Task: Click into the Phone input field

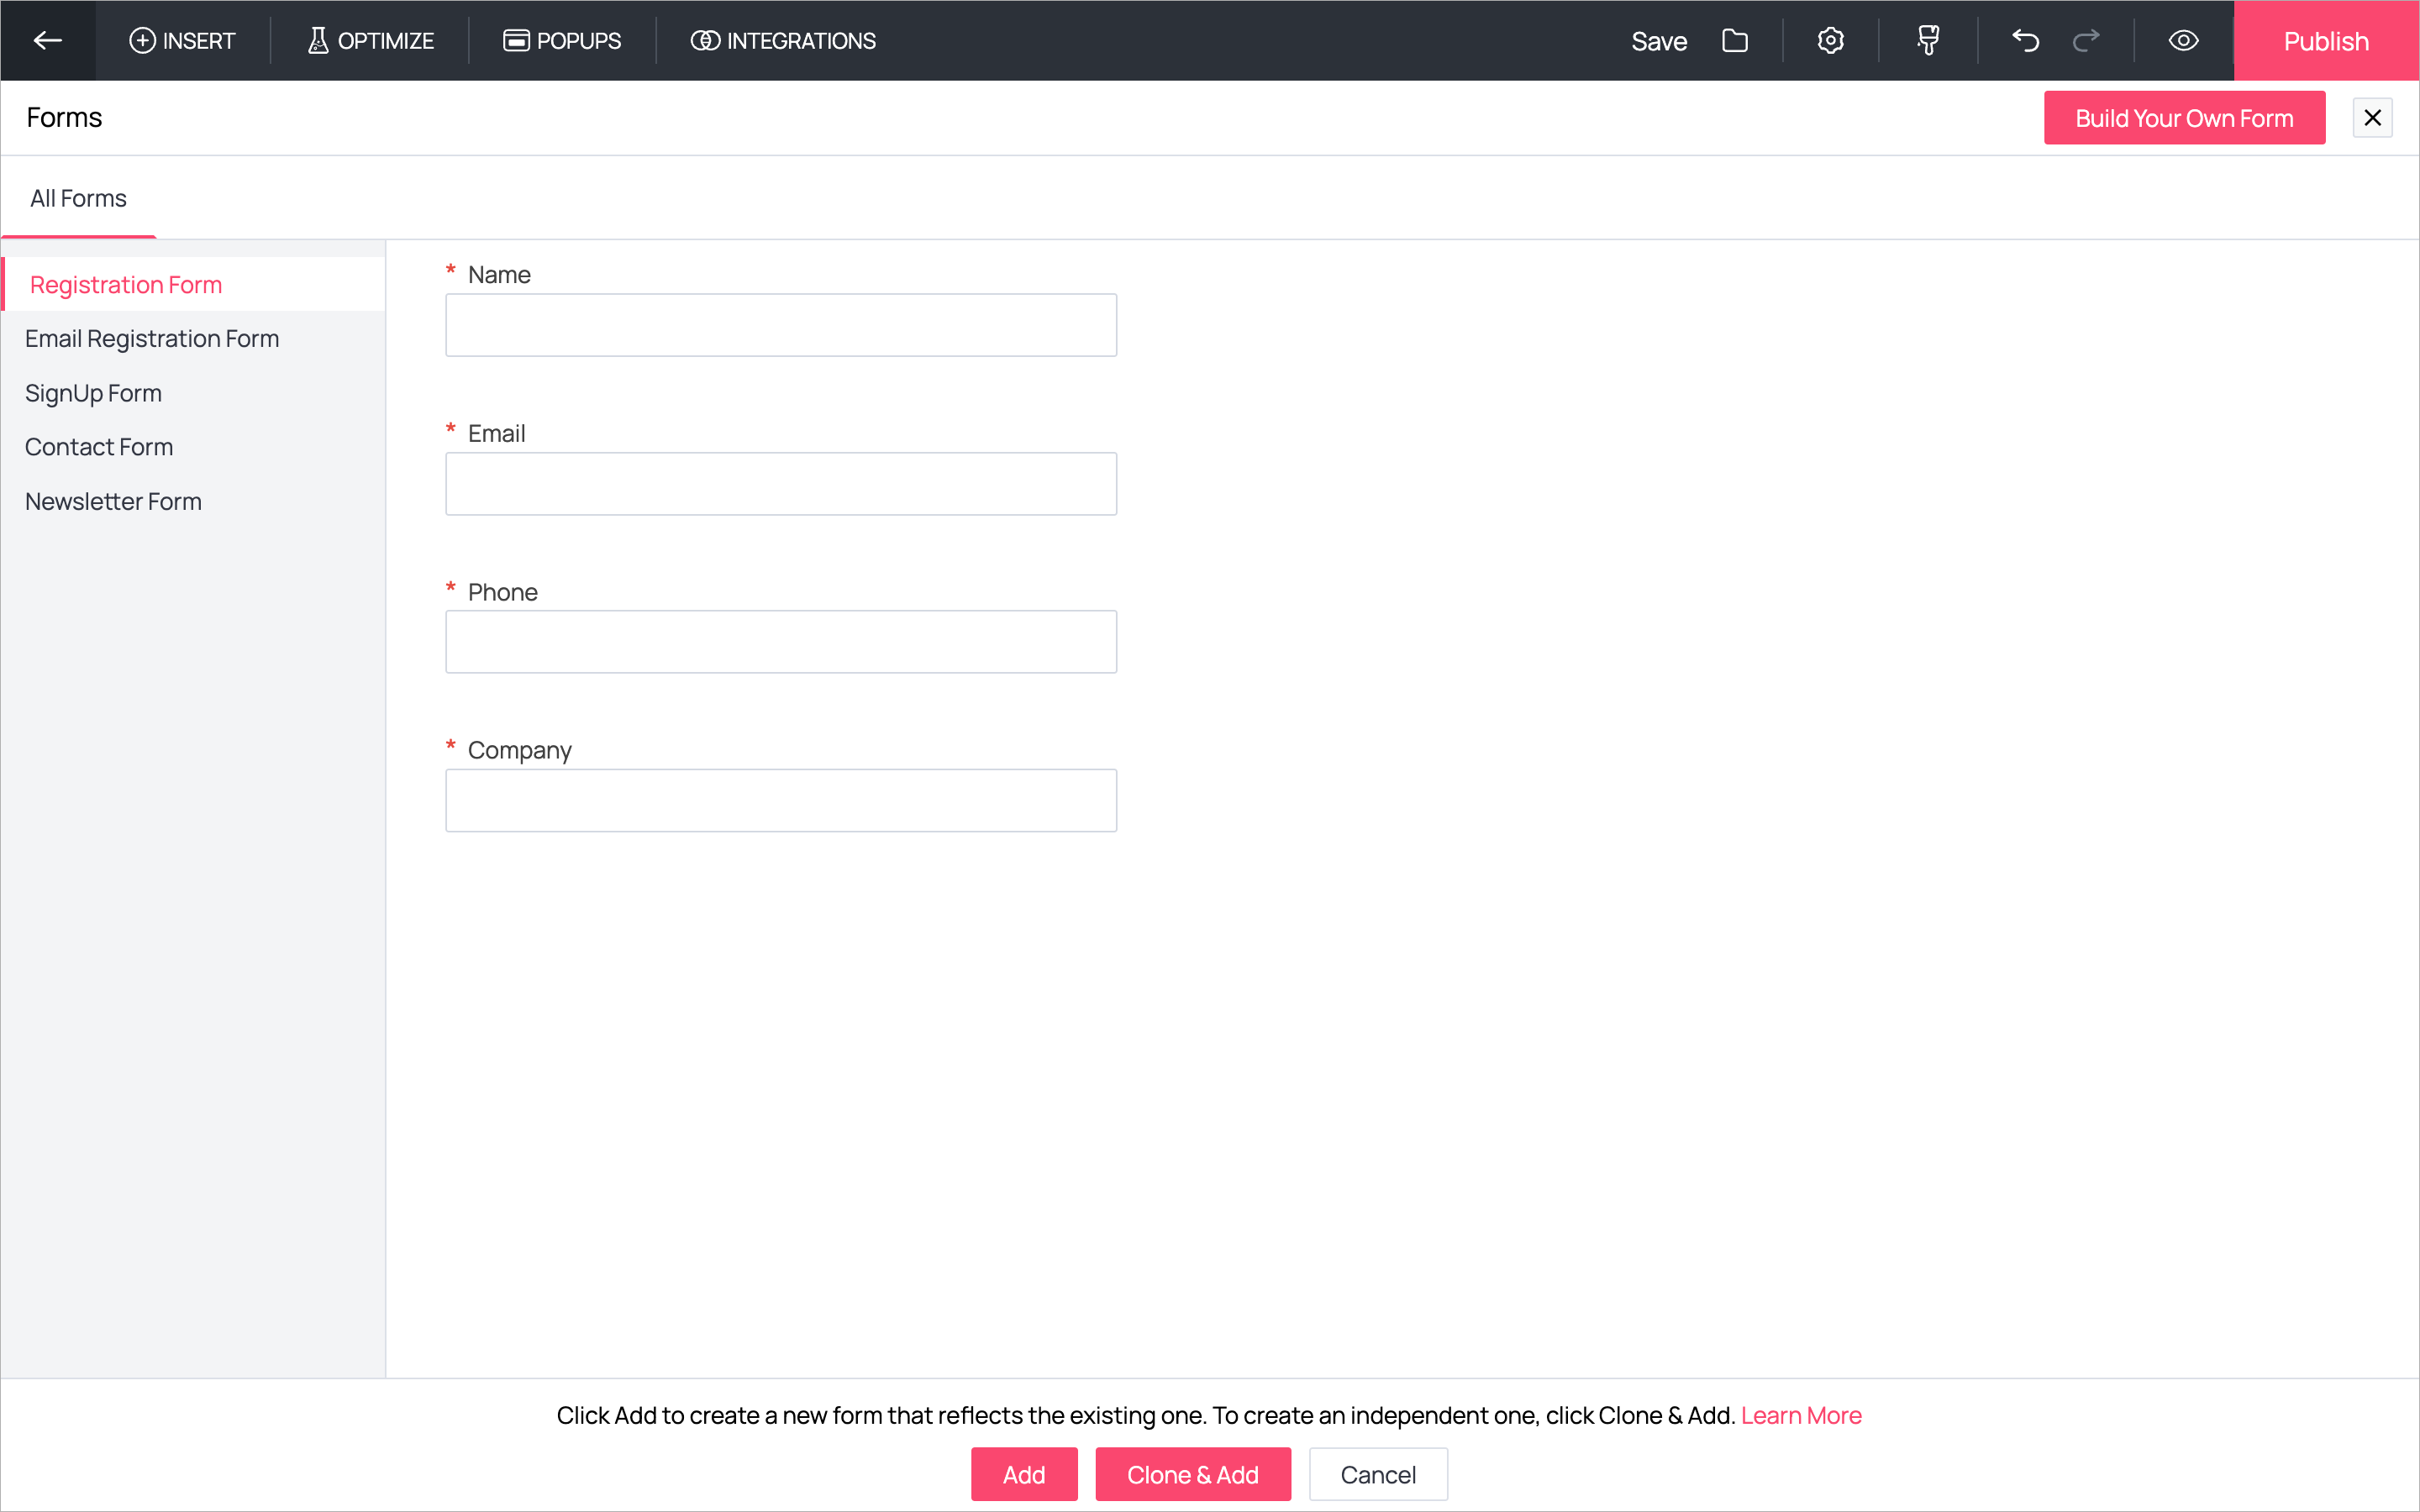Action: pyautogui.click(x=780, y=642)
